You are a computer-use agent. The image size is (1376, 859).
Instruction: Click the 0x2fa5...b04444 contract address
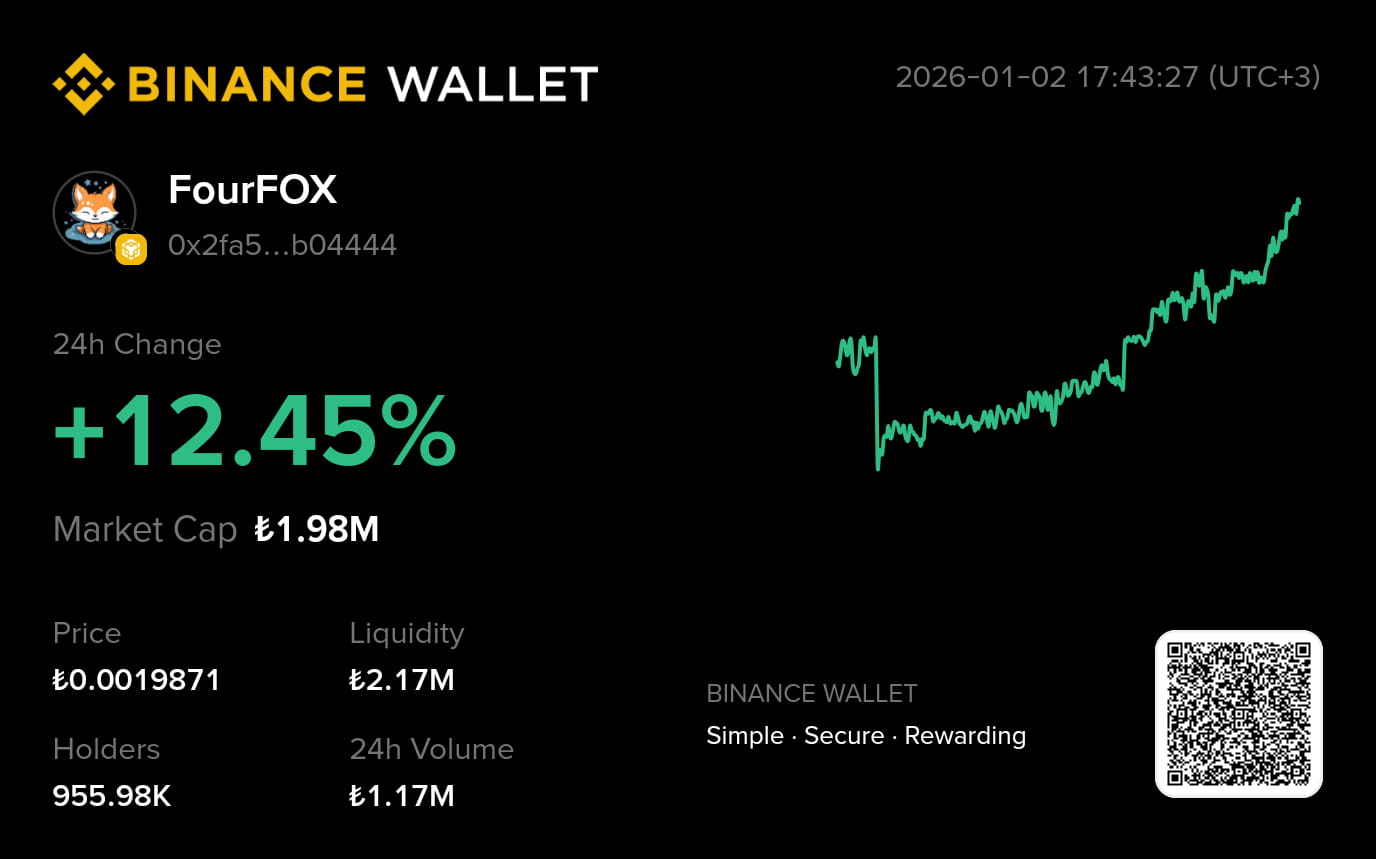(x=282, y=245)
